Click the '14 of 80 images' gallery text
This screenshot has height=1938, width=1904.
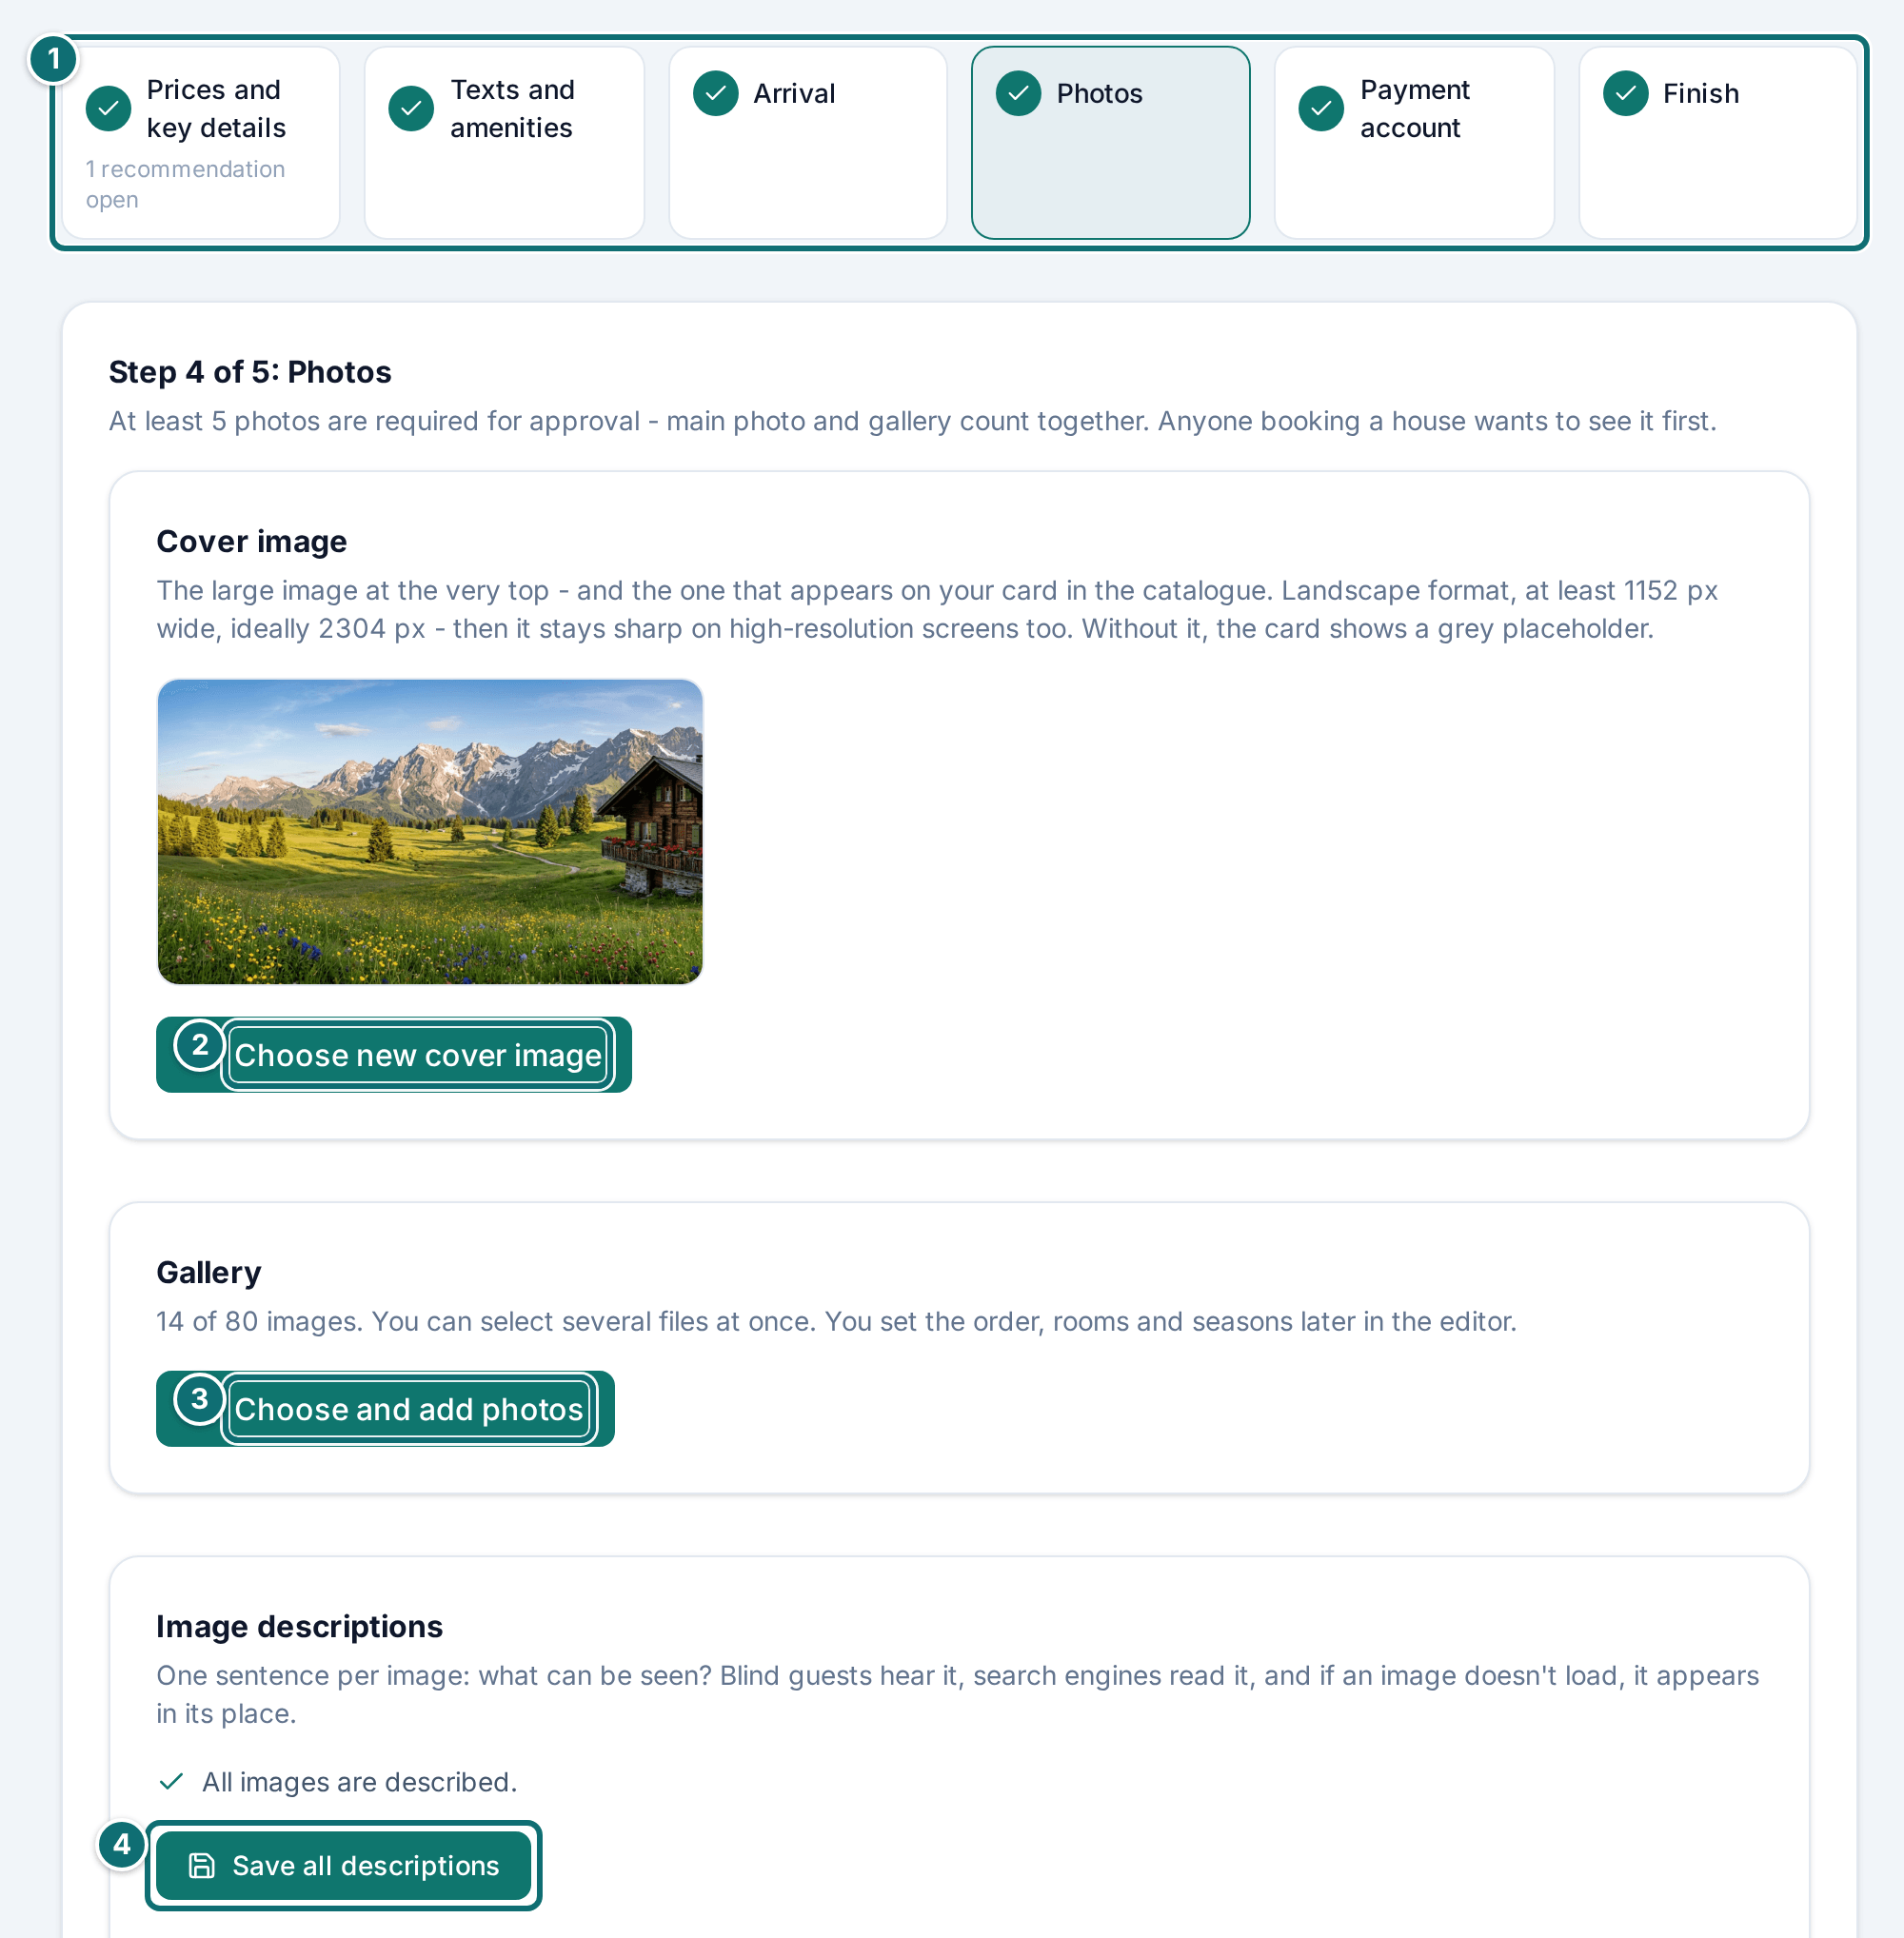pyautogui.click(x=260, y=1322)
